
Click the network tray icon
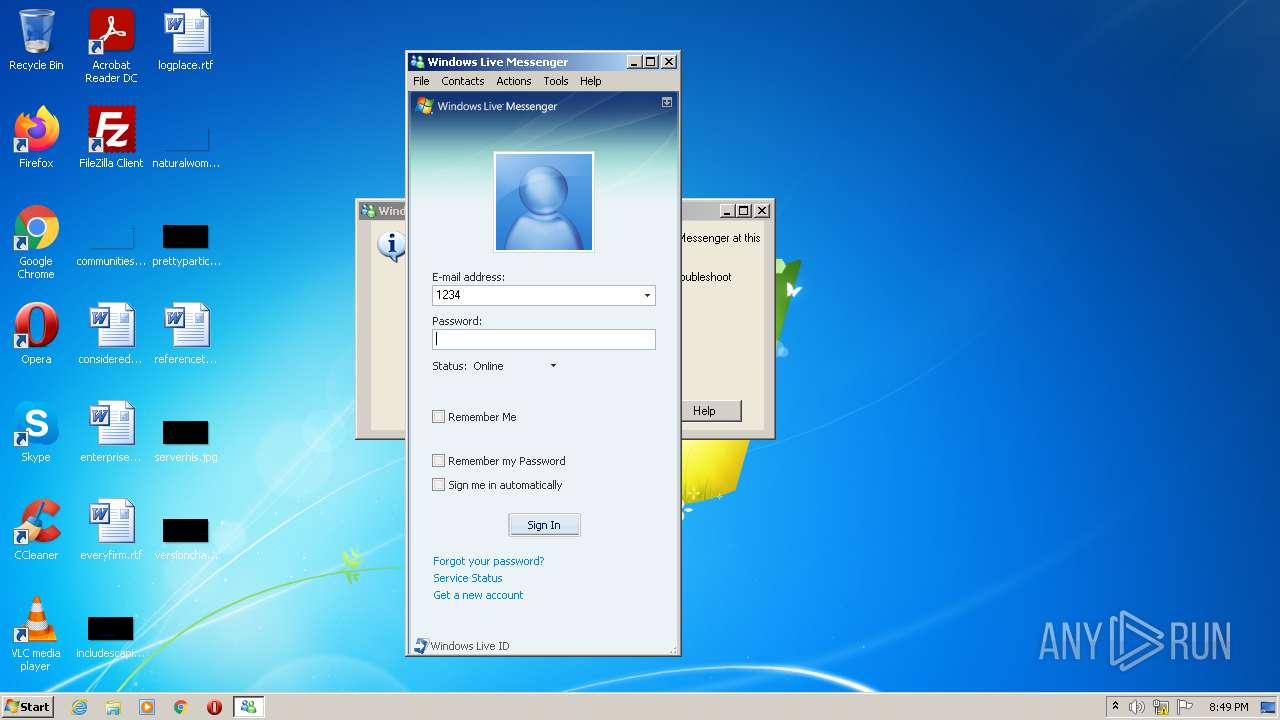[1161, 707]
